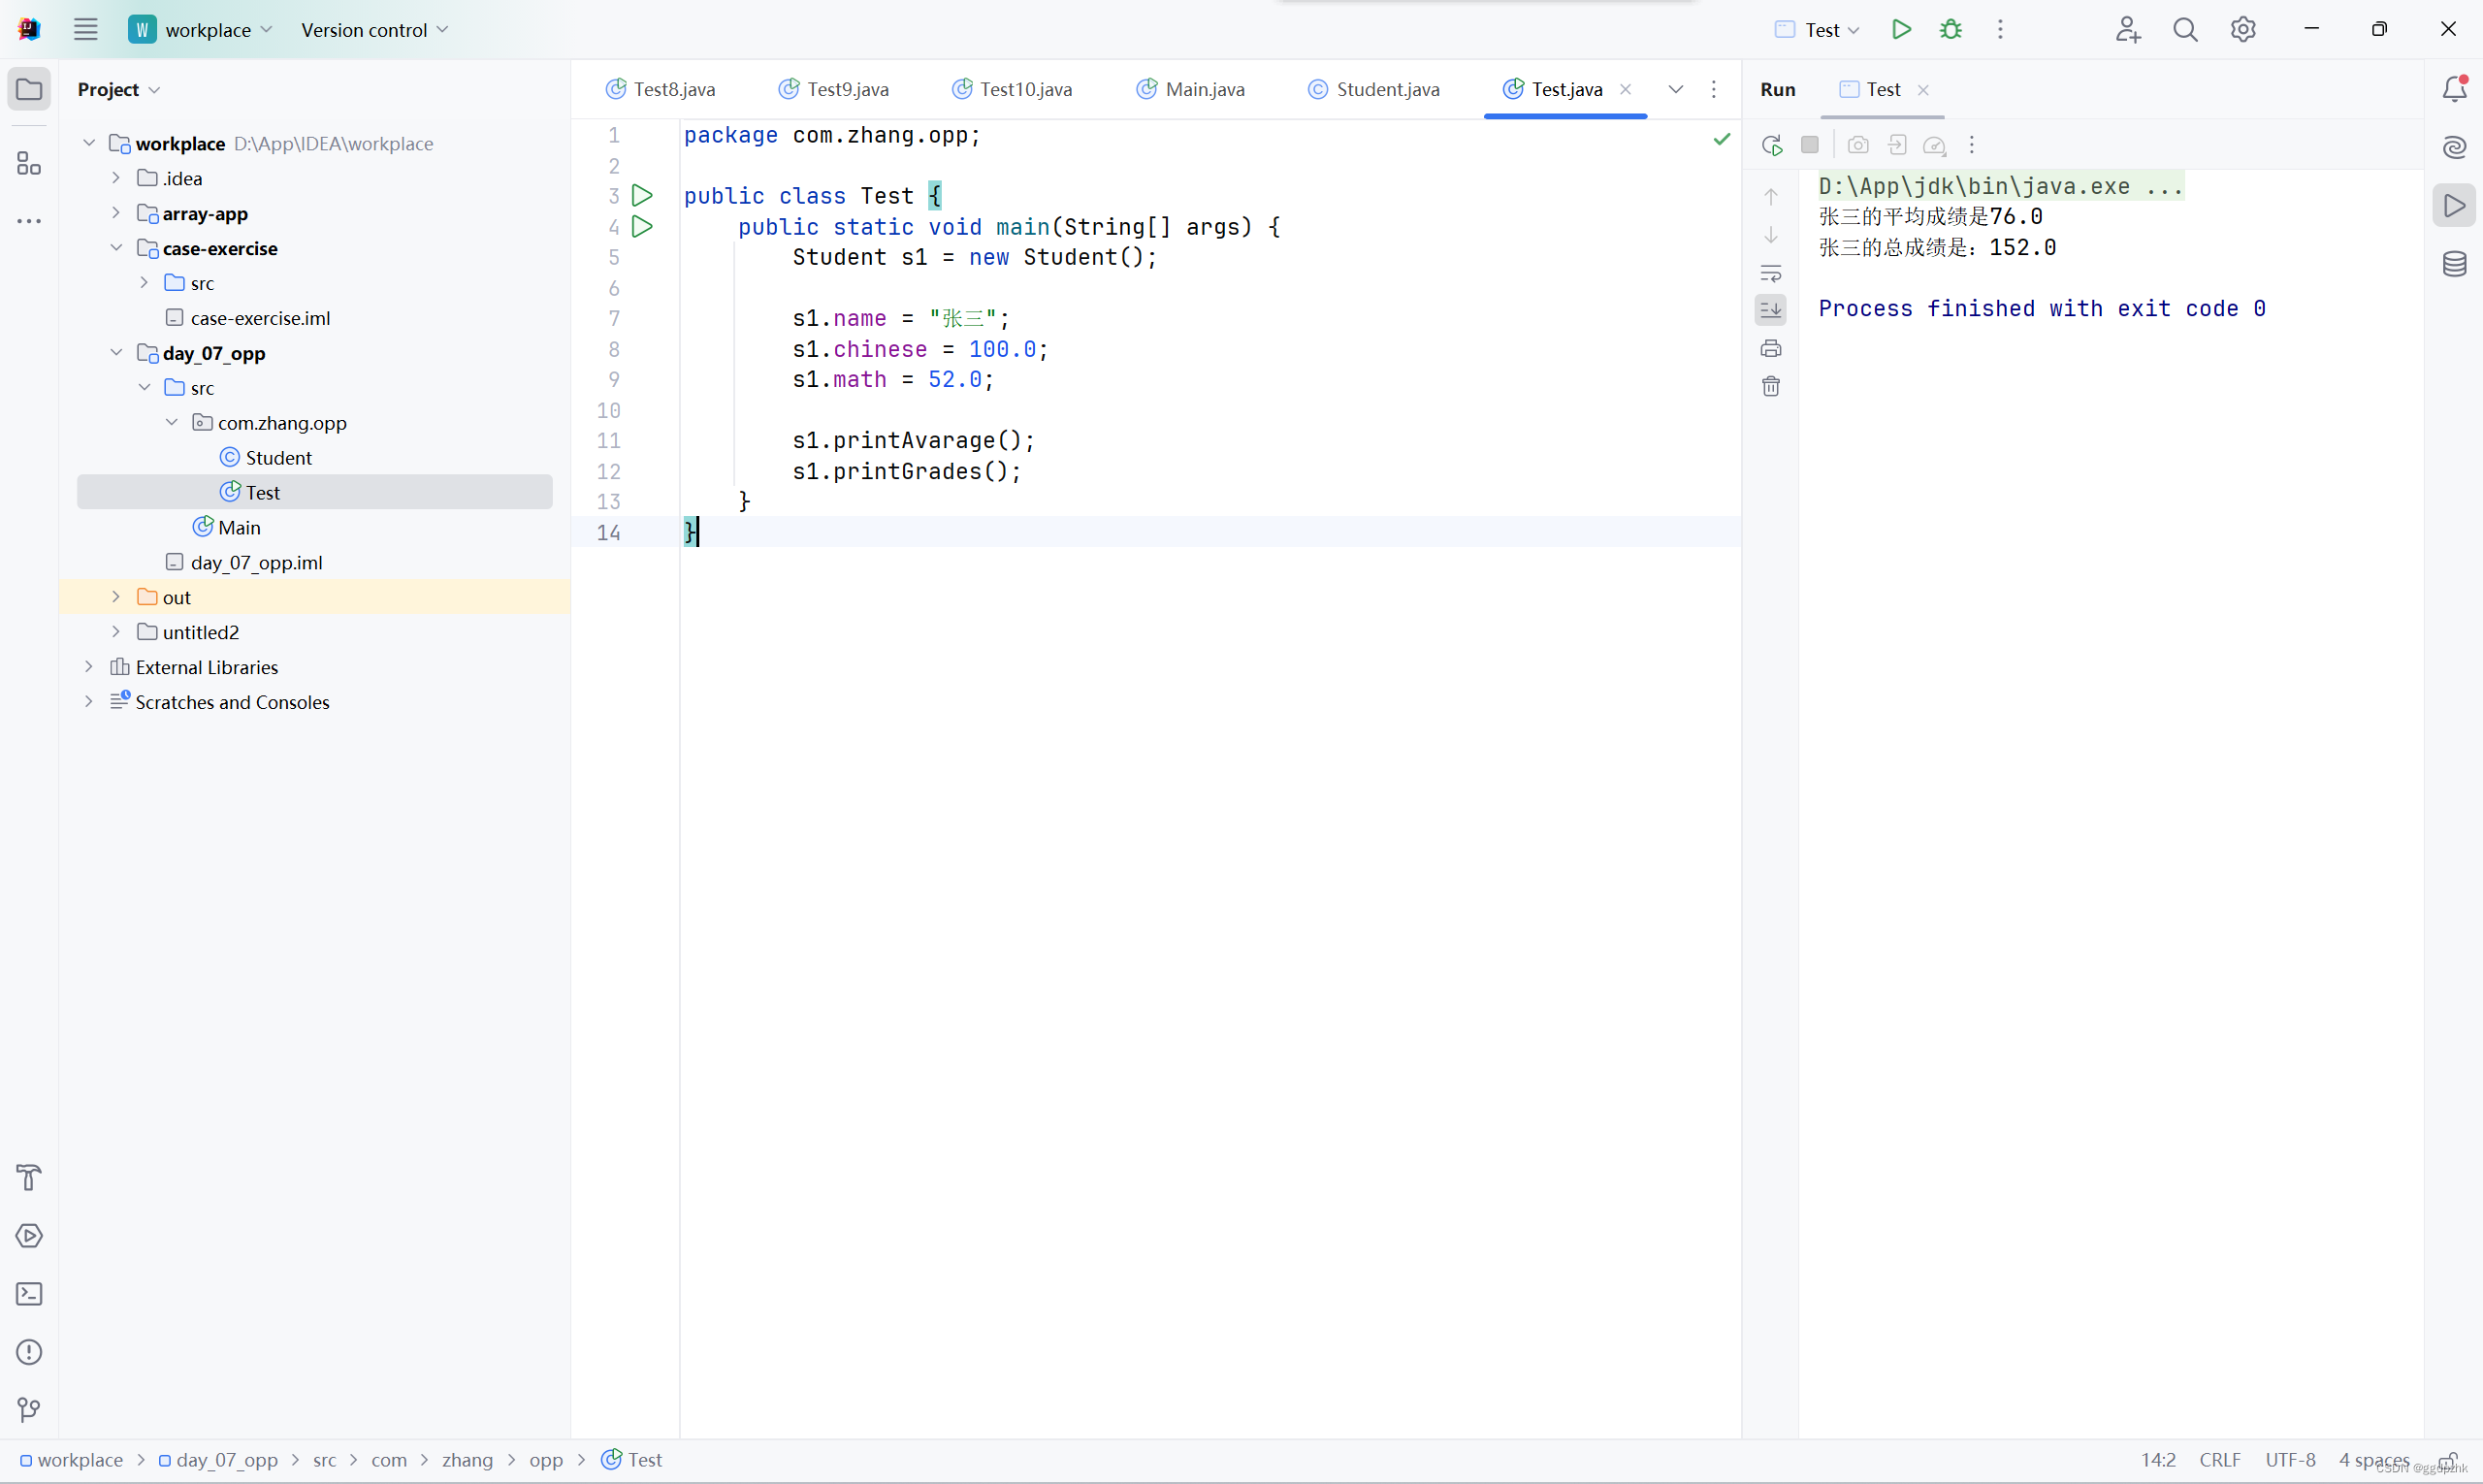This screenshot has width=2483, height=1484.
Task: Open the AI Assistant spiral icon
Action: pos(2454,147)
